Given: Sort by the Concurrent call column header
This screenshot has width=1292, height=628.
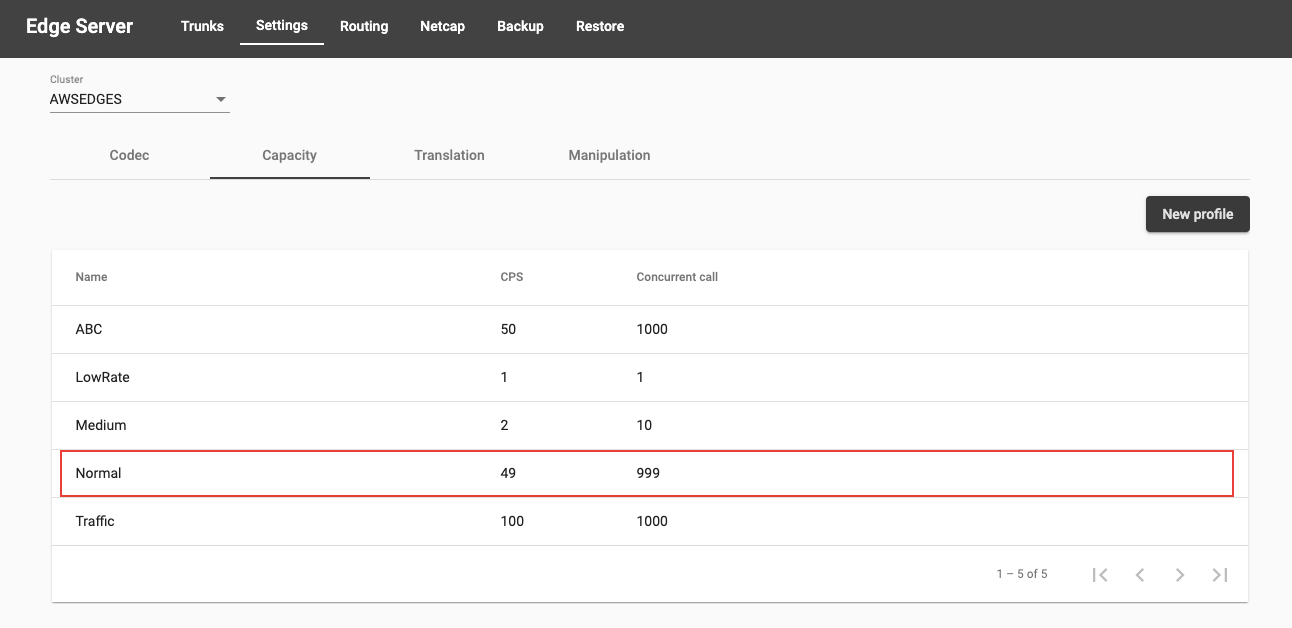Looking at the screenshot, I should (677, 277).
